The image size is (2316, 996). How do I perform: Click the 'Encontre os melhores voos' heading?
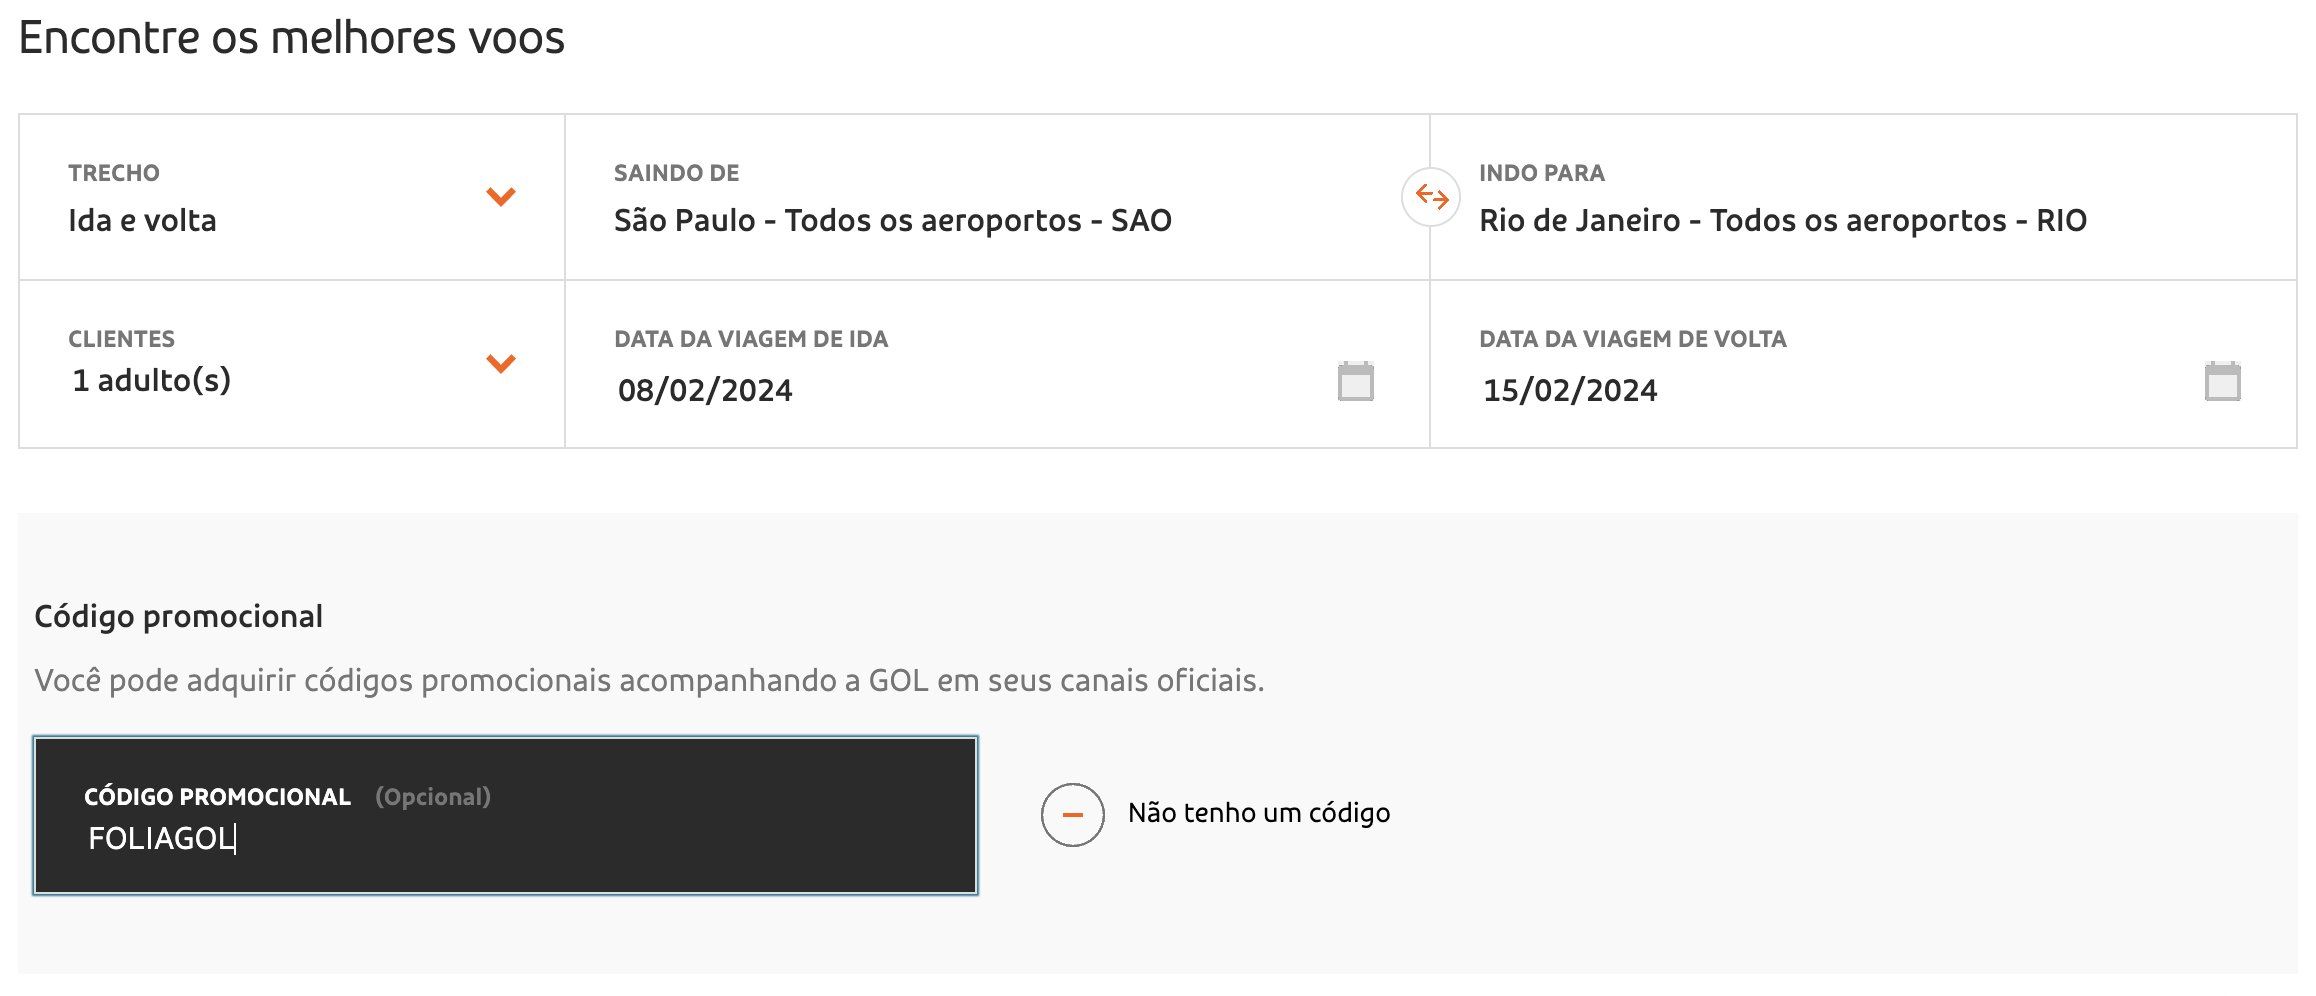pos(292,38)
